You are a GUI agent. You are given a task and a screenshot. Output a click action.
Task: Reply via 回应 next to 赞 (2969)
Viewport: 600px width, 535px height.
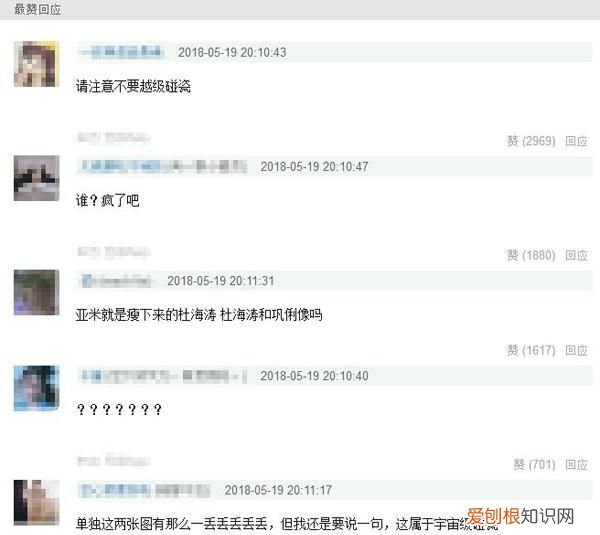(x=576, y=141)
